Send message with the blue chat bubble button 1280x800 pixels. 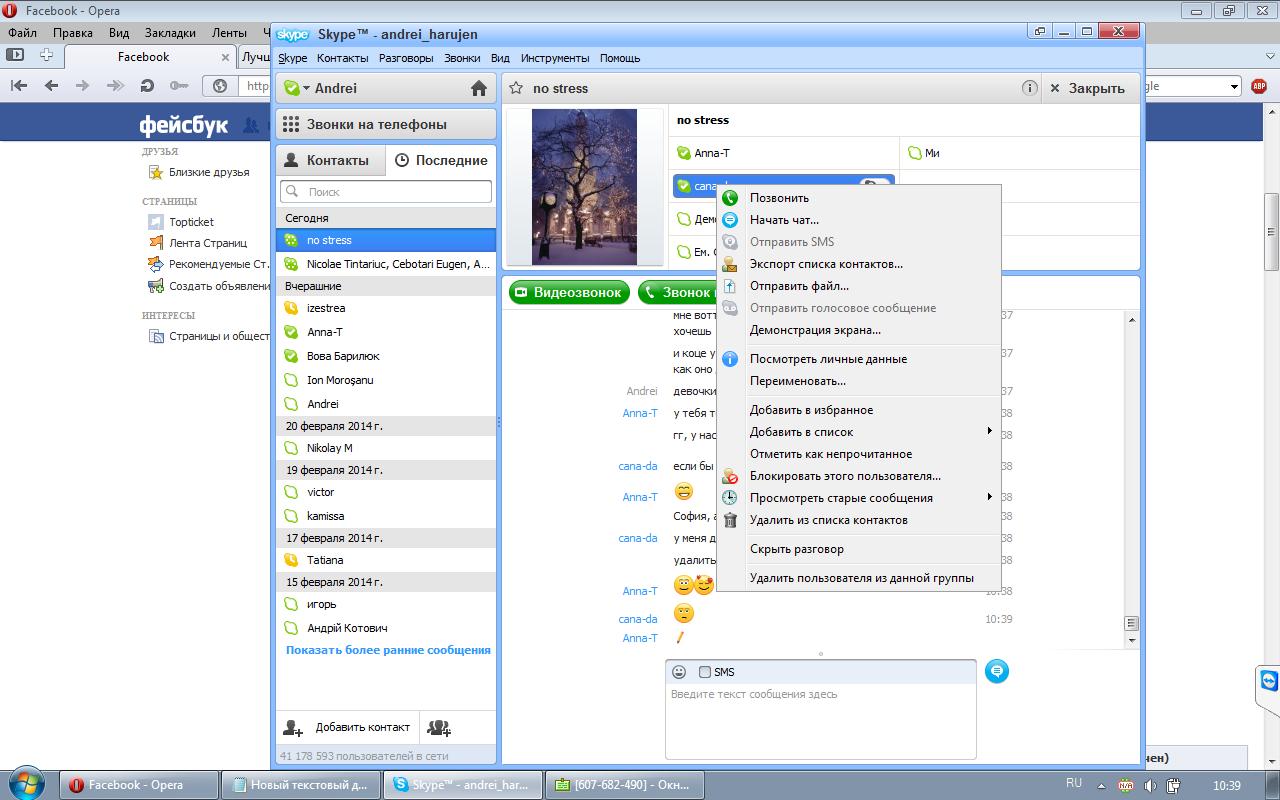pyautogui.click(x=996, y=671)
